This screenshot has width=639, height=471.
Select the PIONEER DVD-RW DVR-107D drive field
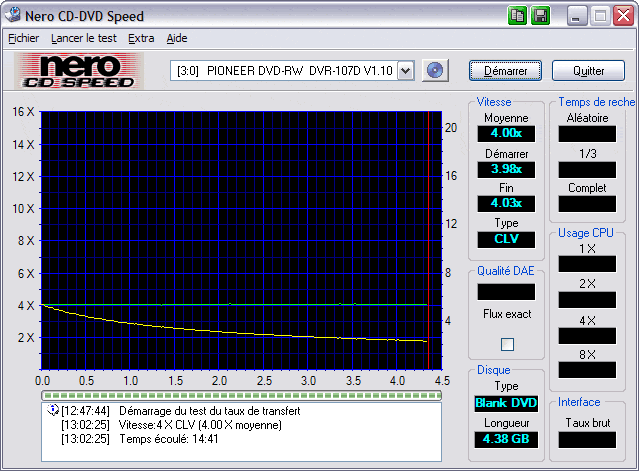292,71
